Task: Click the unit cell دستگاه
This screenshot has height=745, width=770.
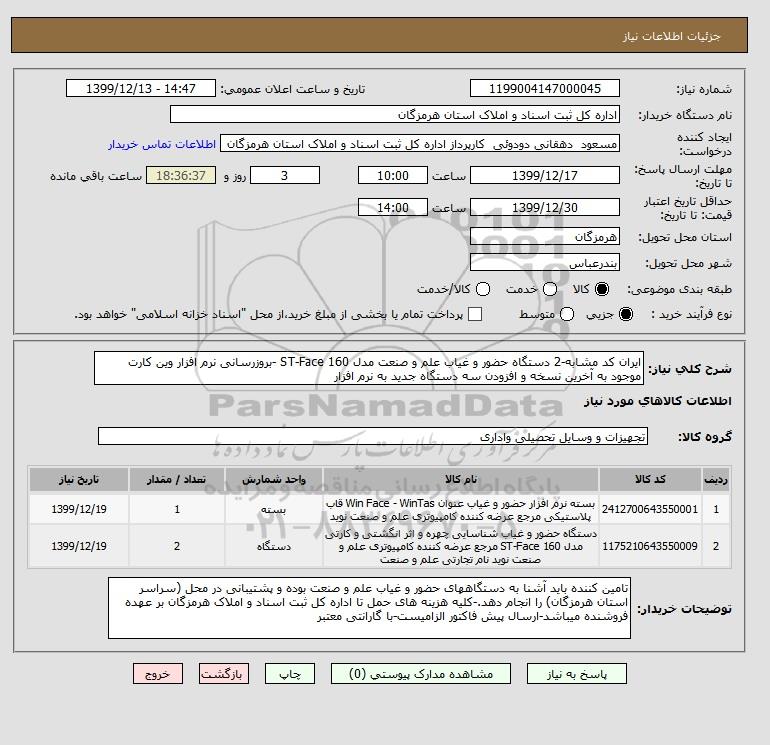Action: coord(274,546)
